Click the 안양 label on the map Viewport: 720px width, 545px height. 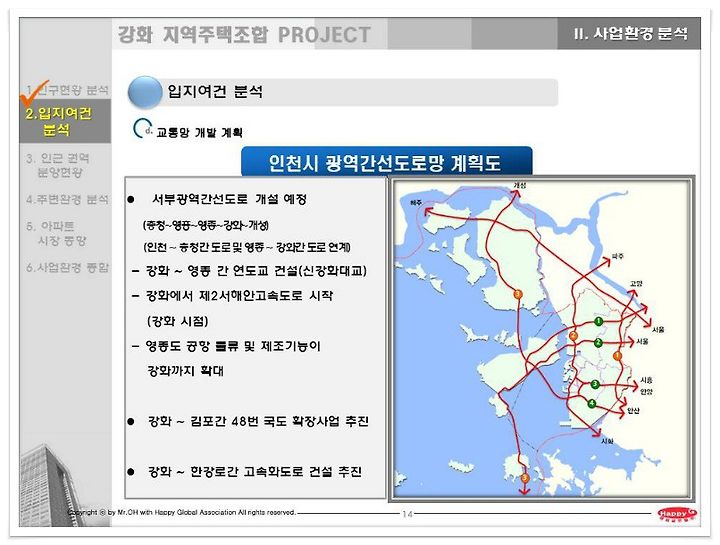tap(647, 392)
